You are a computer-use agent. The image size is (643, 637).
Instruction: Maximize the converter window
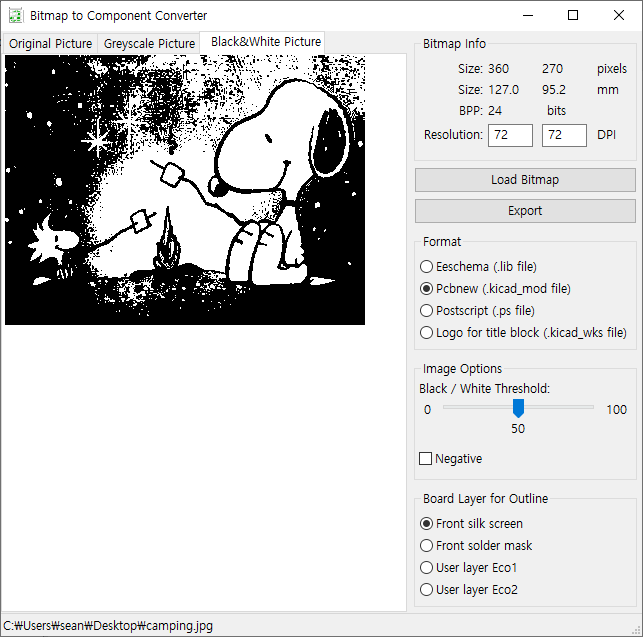573,16
